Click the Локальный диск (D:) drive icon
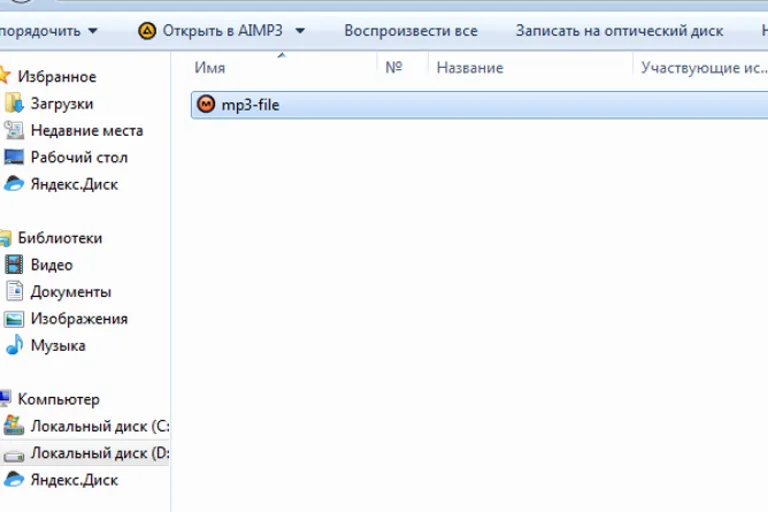The width and height of the screenshot is (768, 512). click(14, 456)
